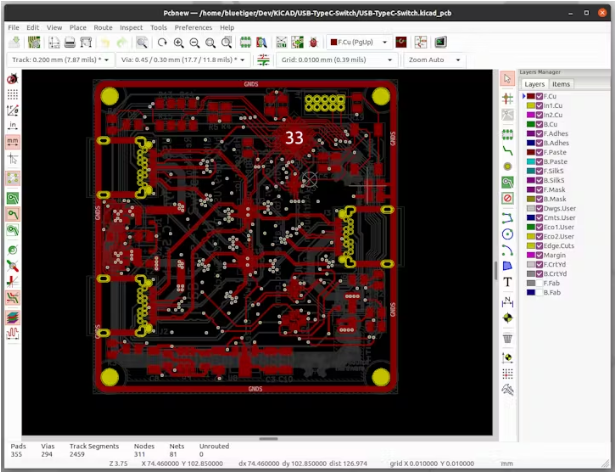The image size is (616, 472).
Task: Switch units to millimeters on left toolbar
Action: pyautogui.click(x=13, y=142)
